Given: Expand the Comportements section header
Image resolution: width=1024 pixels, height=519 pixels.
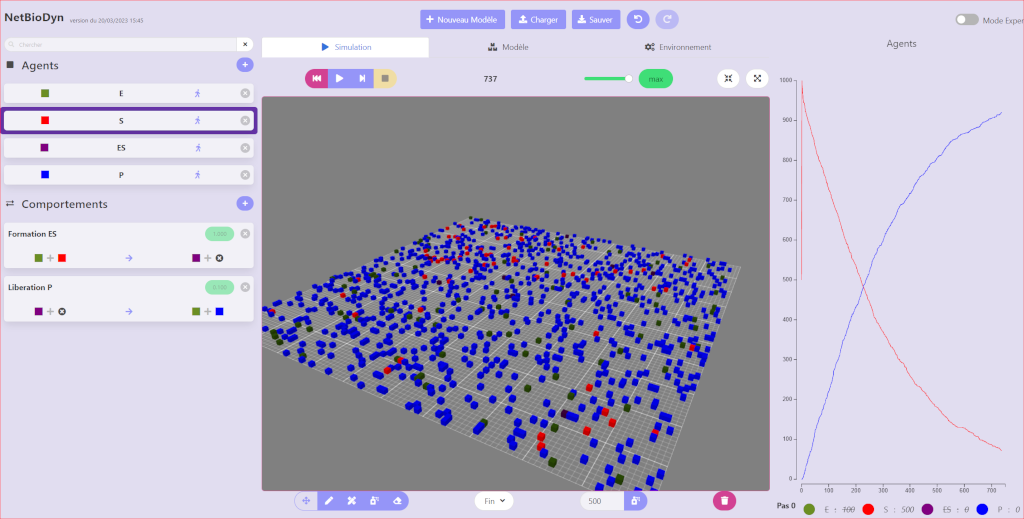Looking at the screenshot, I should [x=64, y=204].
